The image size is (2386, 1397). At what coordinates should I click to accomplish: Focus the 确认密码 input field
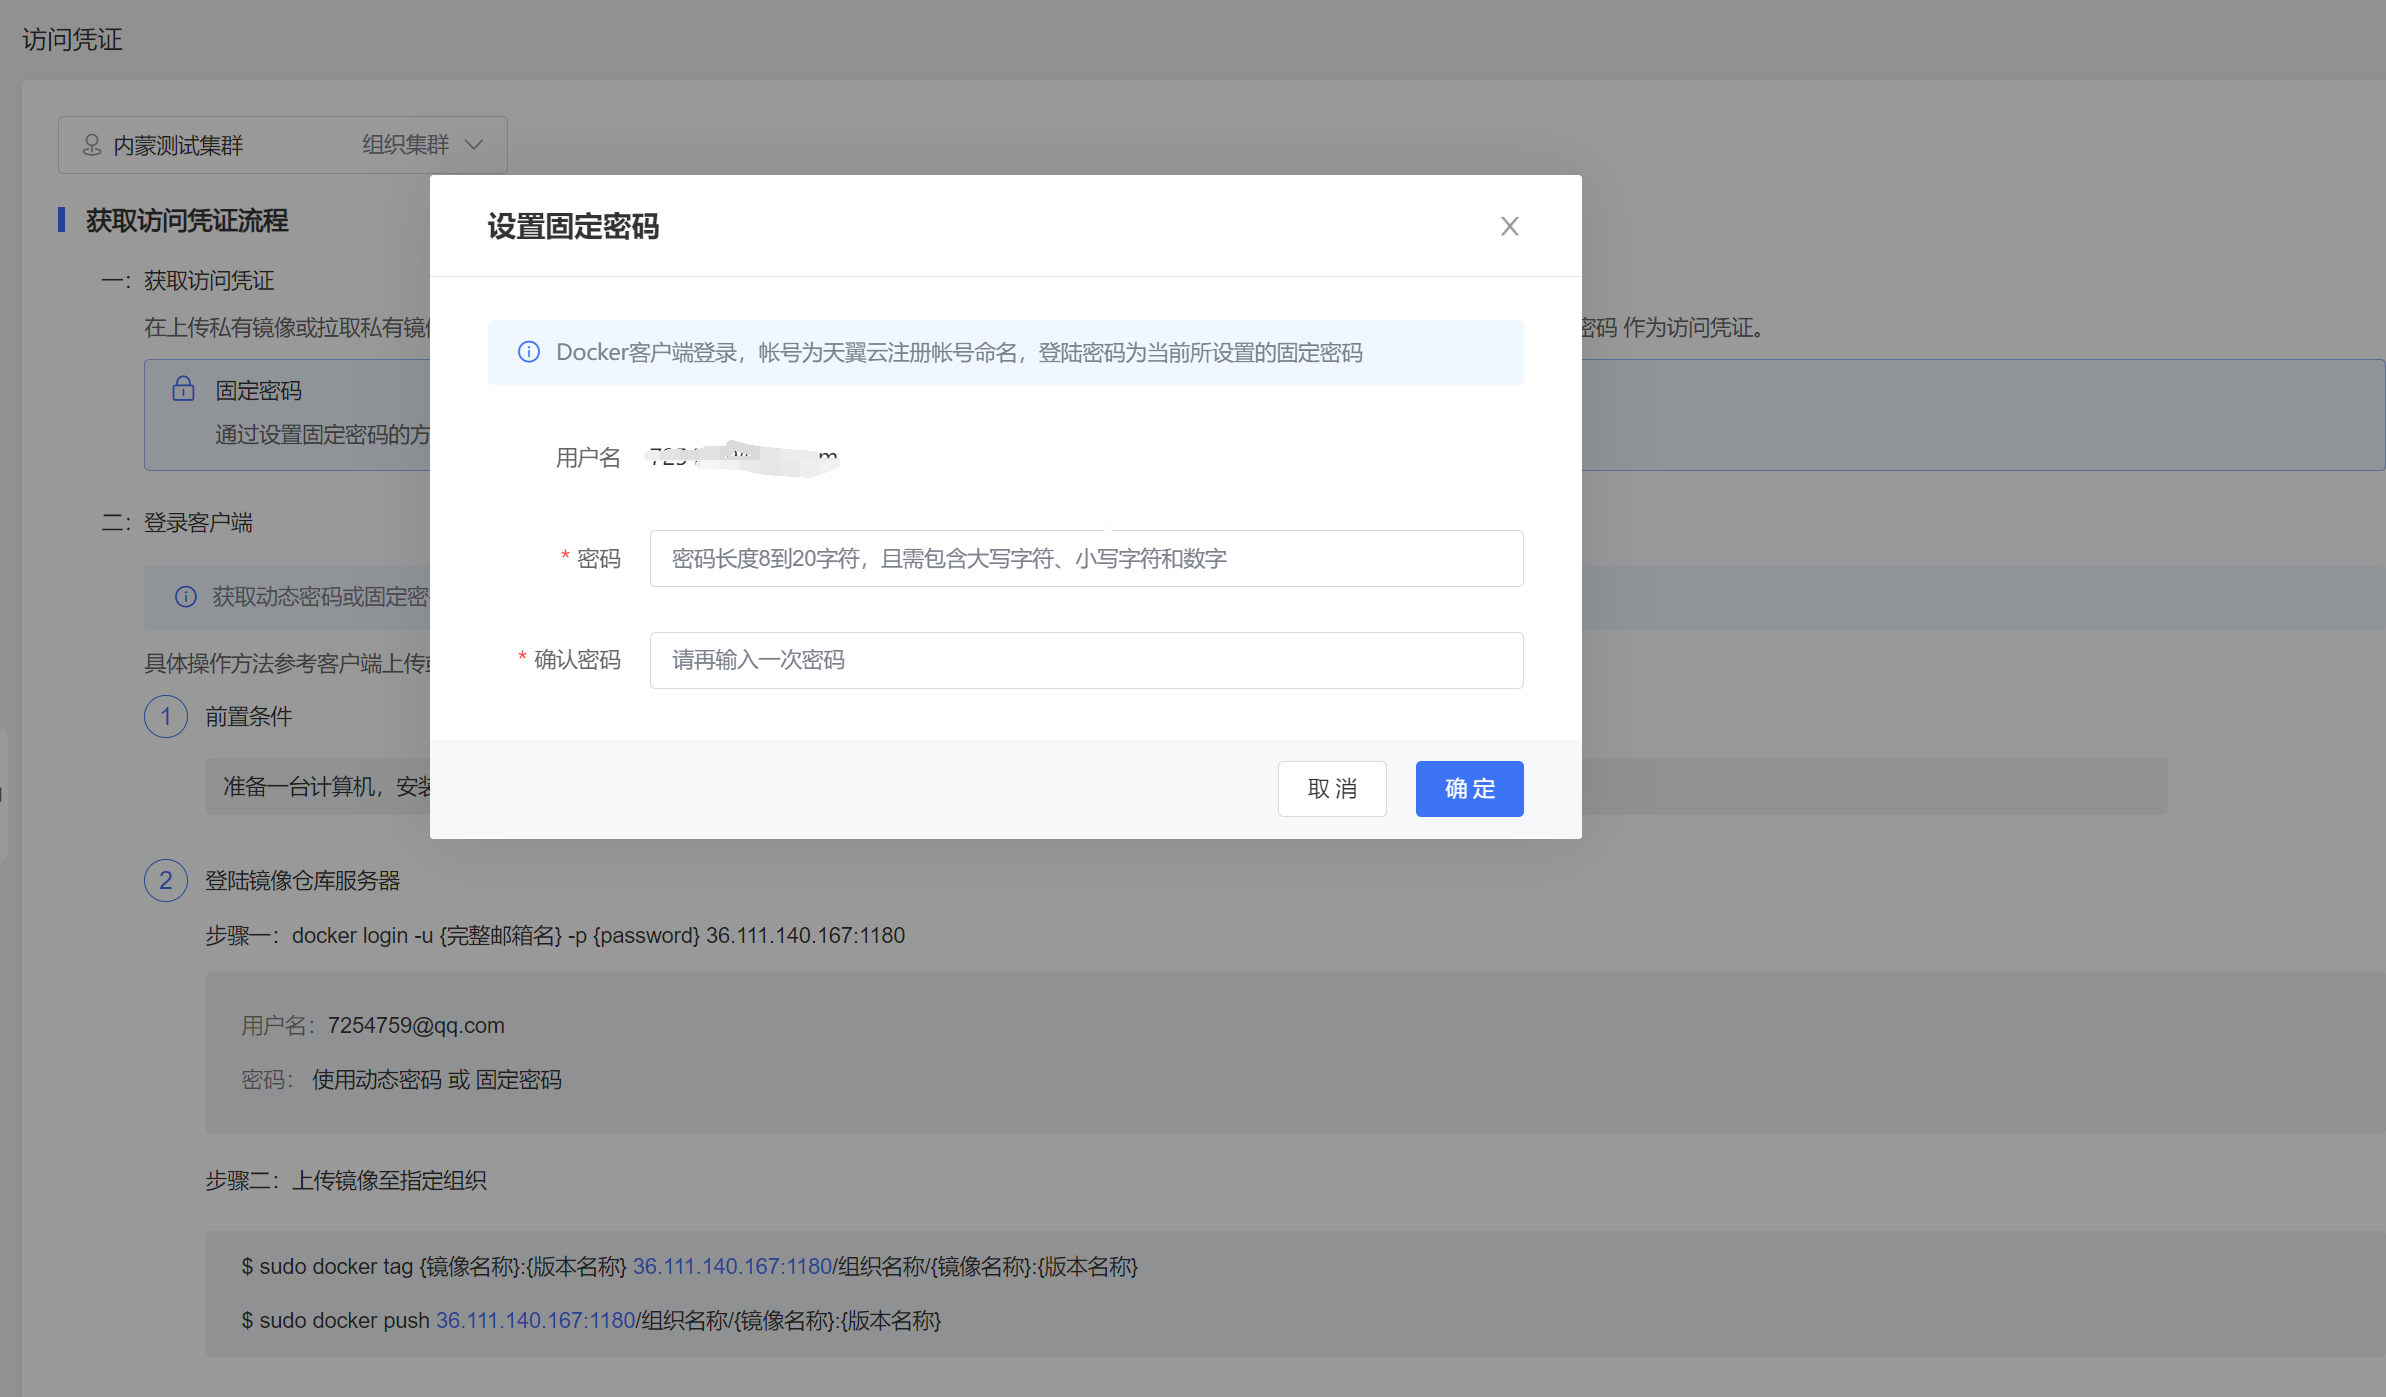click(x=1086, y=660)
